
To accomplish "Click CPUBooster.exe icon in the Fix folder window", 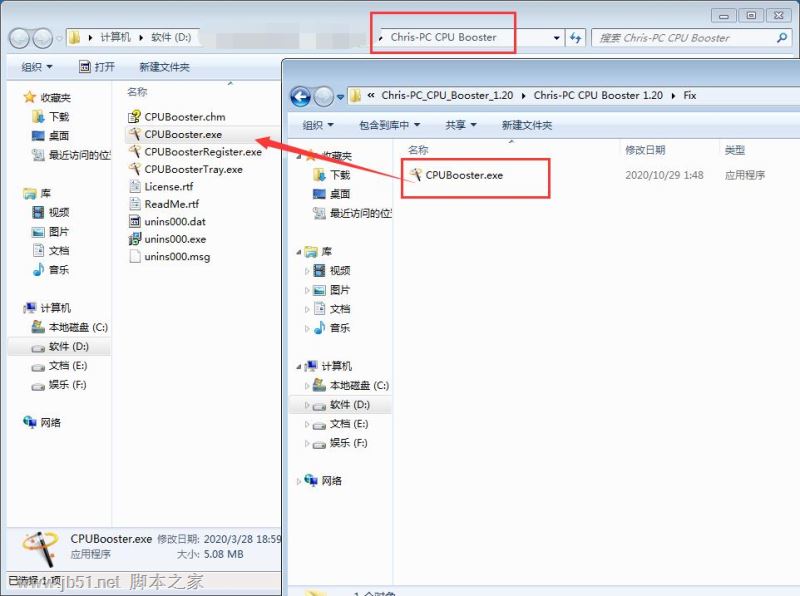I will point(416,175).
